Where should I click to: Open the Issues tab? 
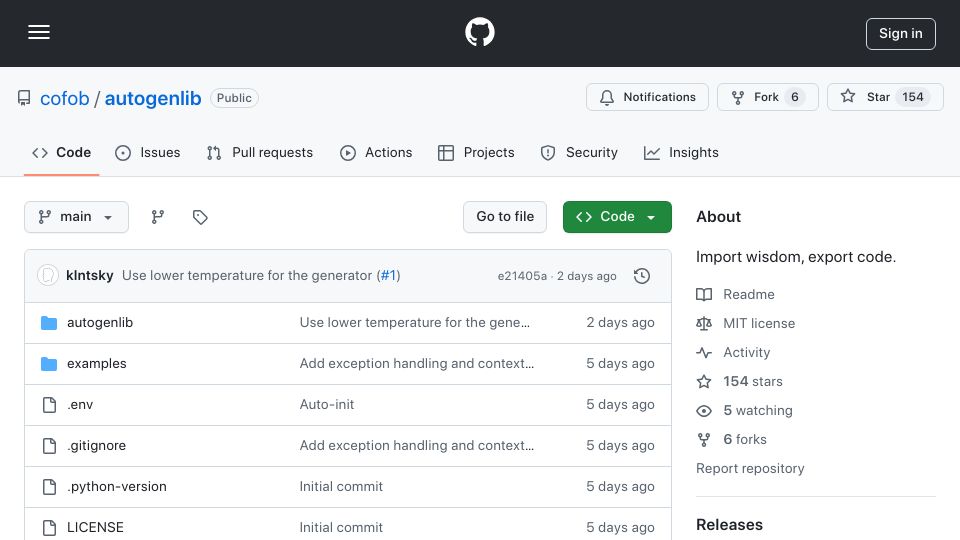click(x=148, y=152)
